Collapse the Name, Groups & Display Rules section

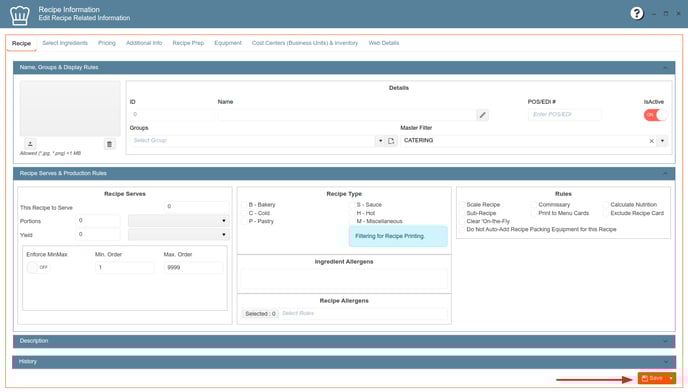(665, 68)
